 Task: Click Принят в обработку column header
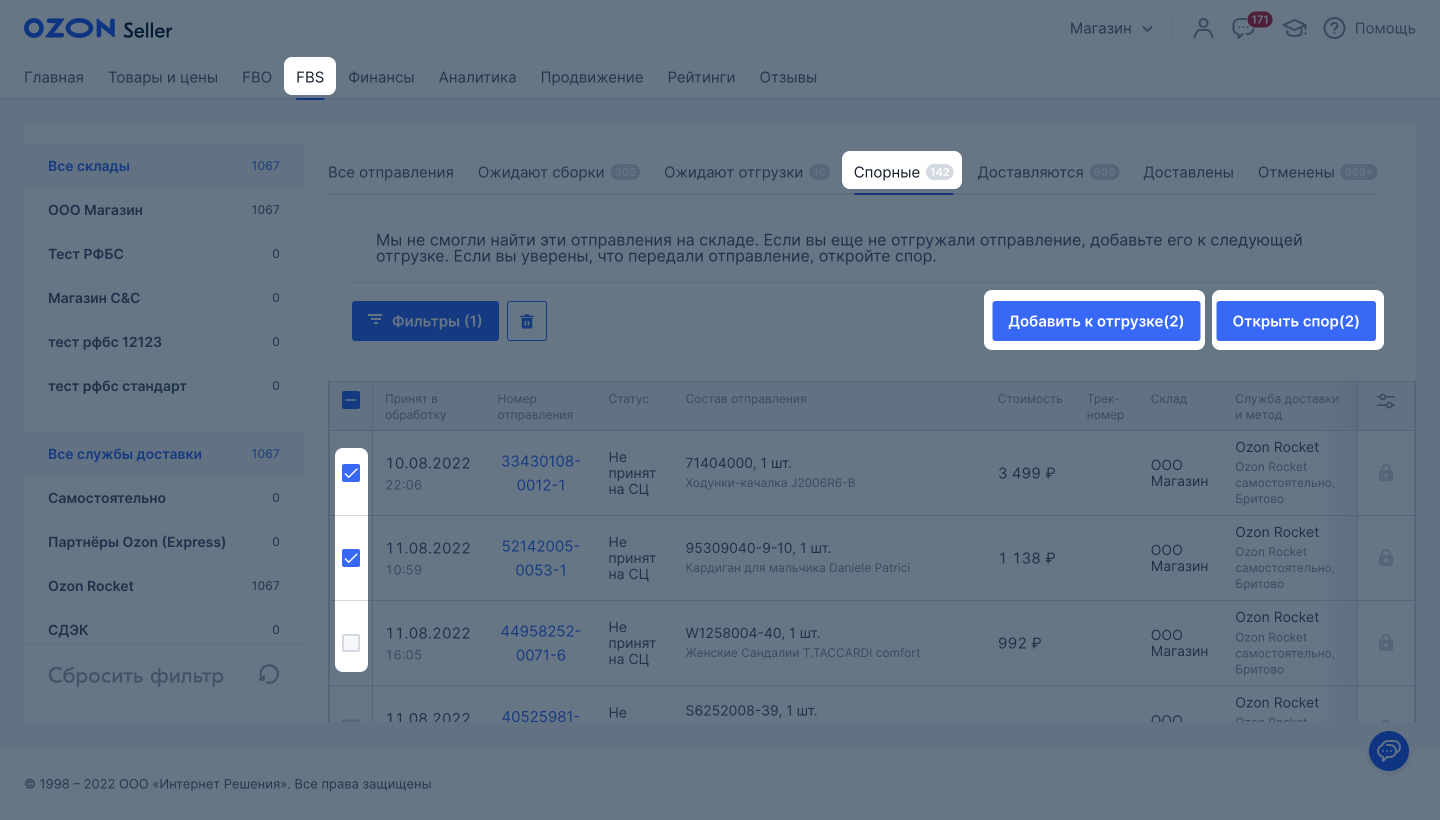[x=416, y=406]
